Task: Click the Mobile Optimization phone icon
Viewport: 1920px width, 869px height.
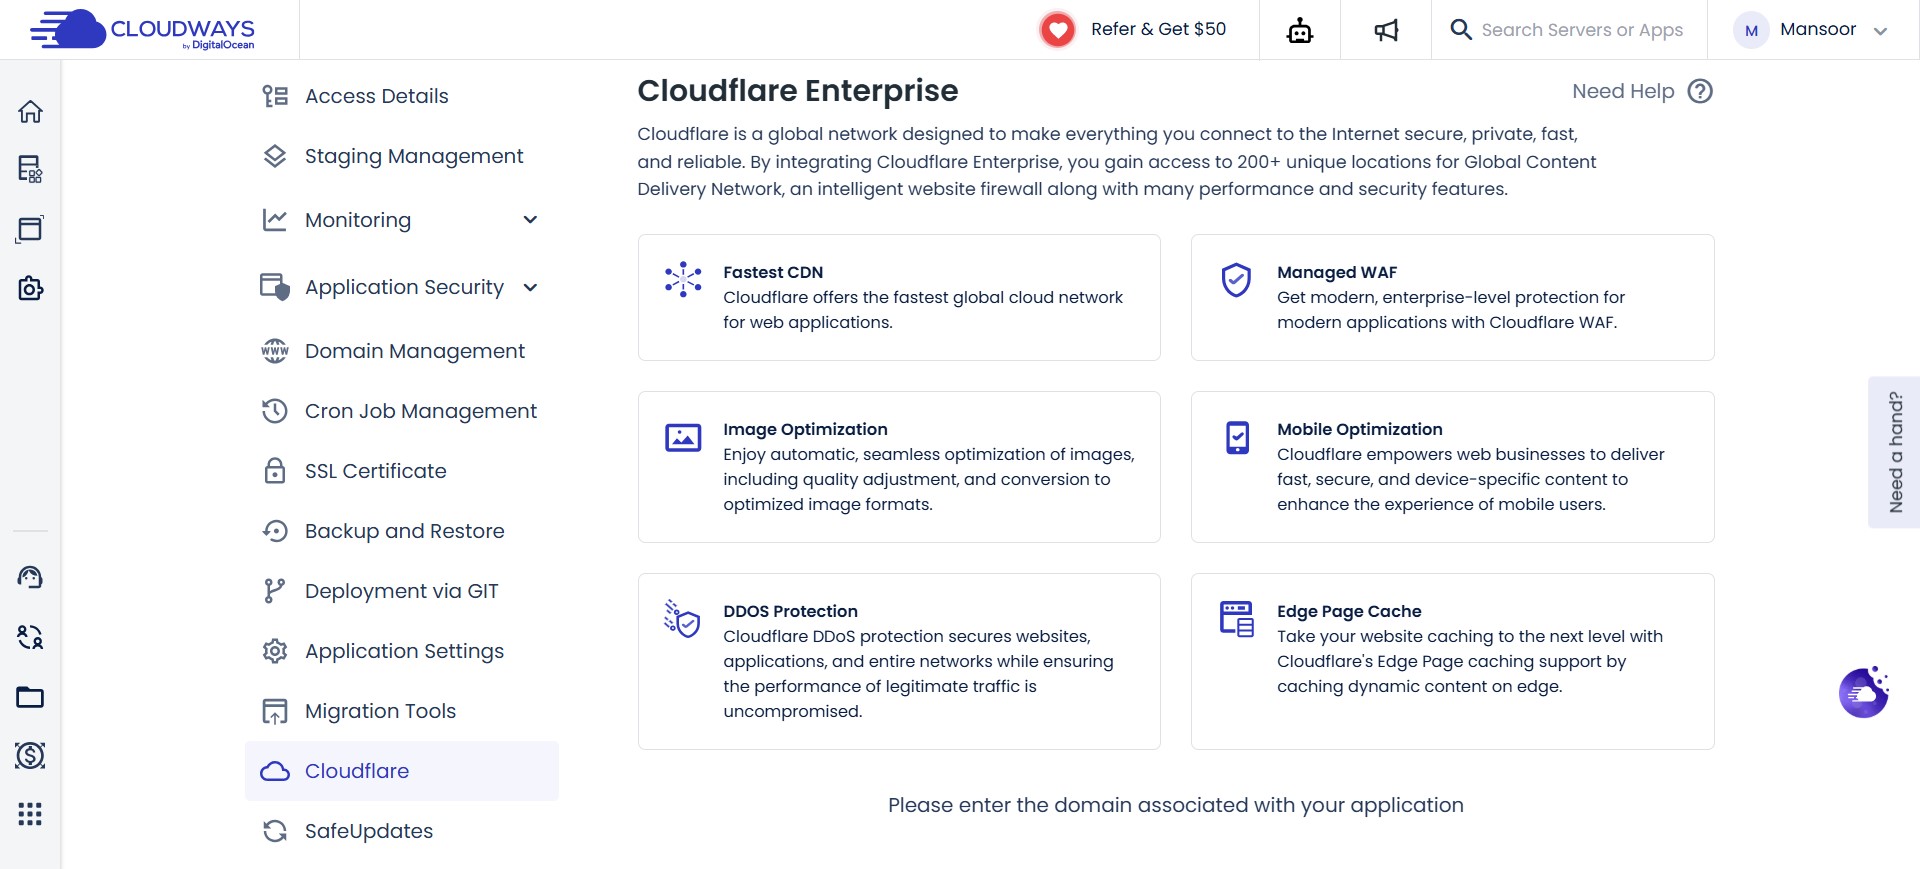Action: (x=1237, y=438)
